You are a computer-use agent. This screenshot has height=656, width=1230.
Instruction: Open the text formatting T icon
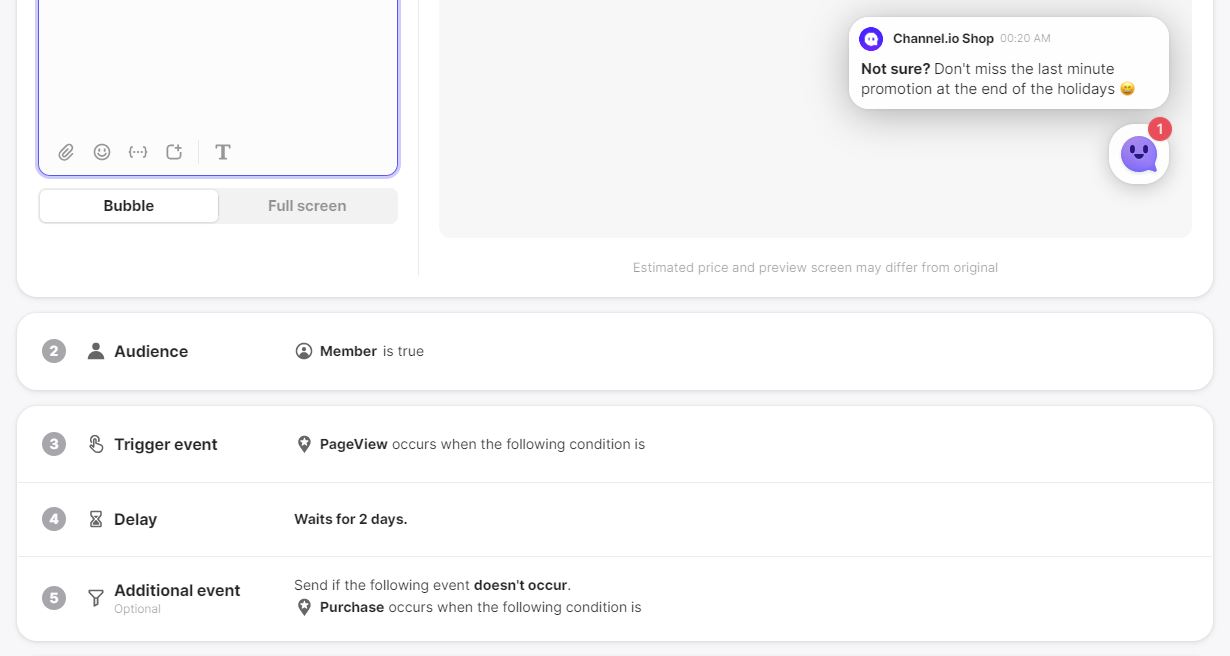click(223, 152)
